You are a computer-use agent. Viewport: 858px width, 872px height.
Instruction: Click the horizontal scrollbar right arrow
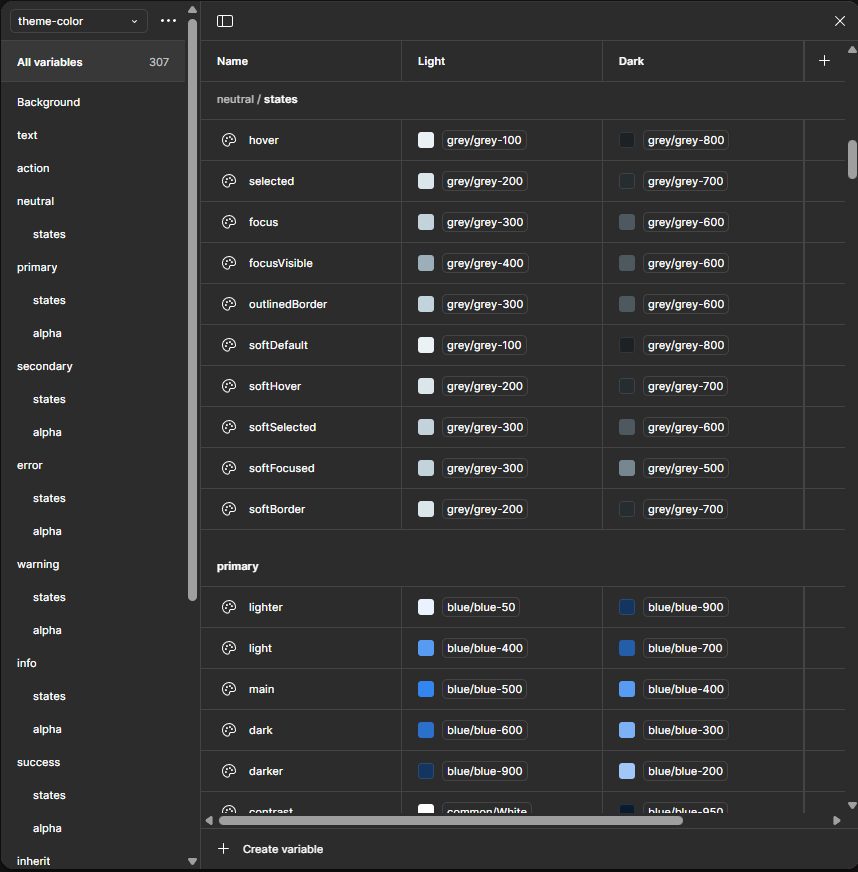[836, 820]
